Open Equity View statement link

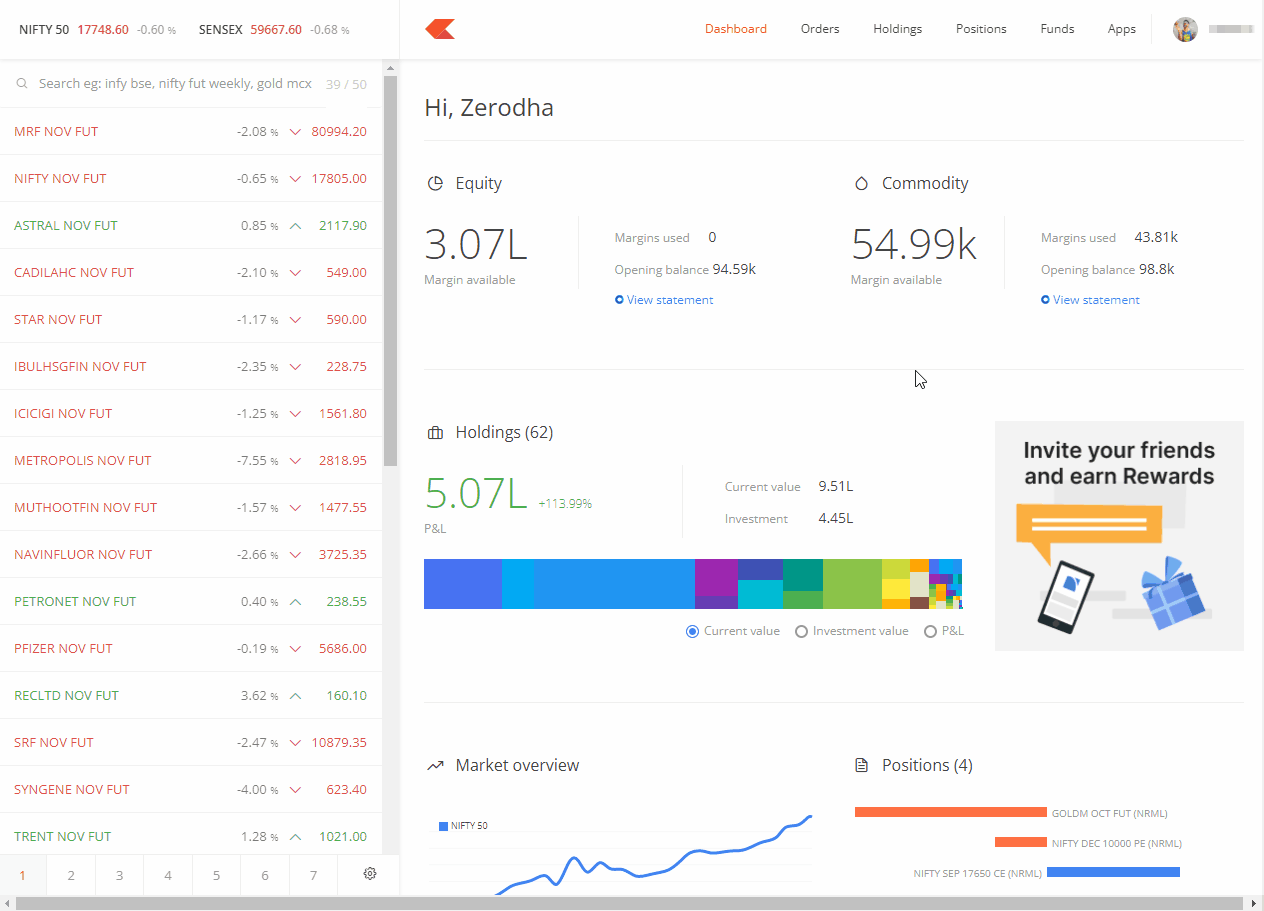(x=669, y=300)
